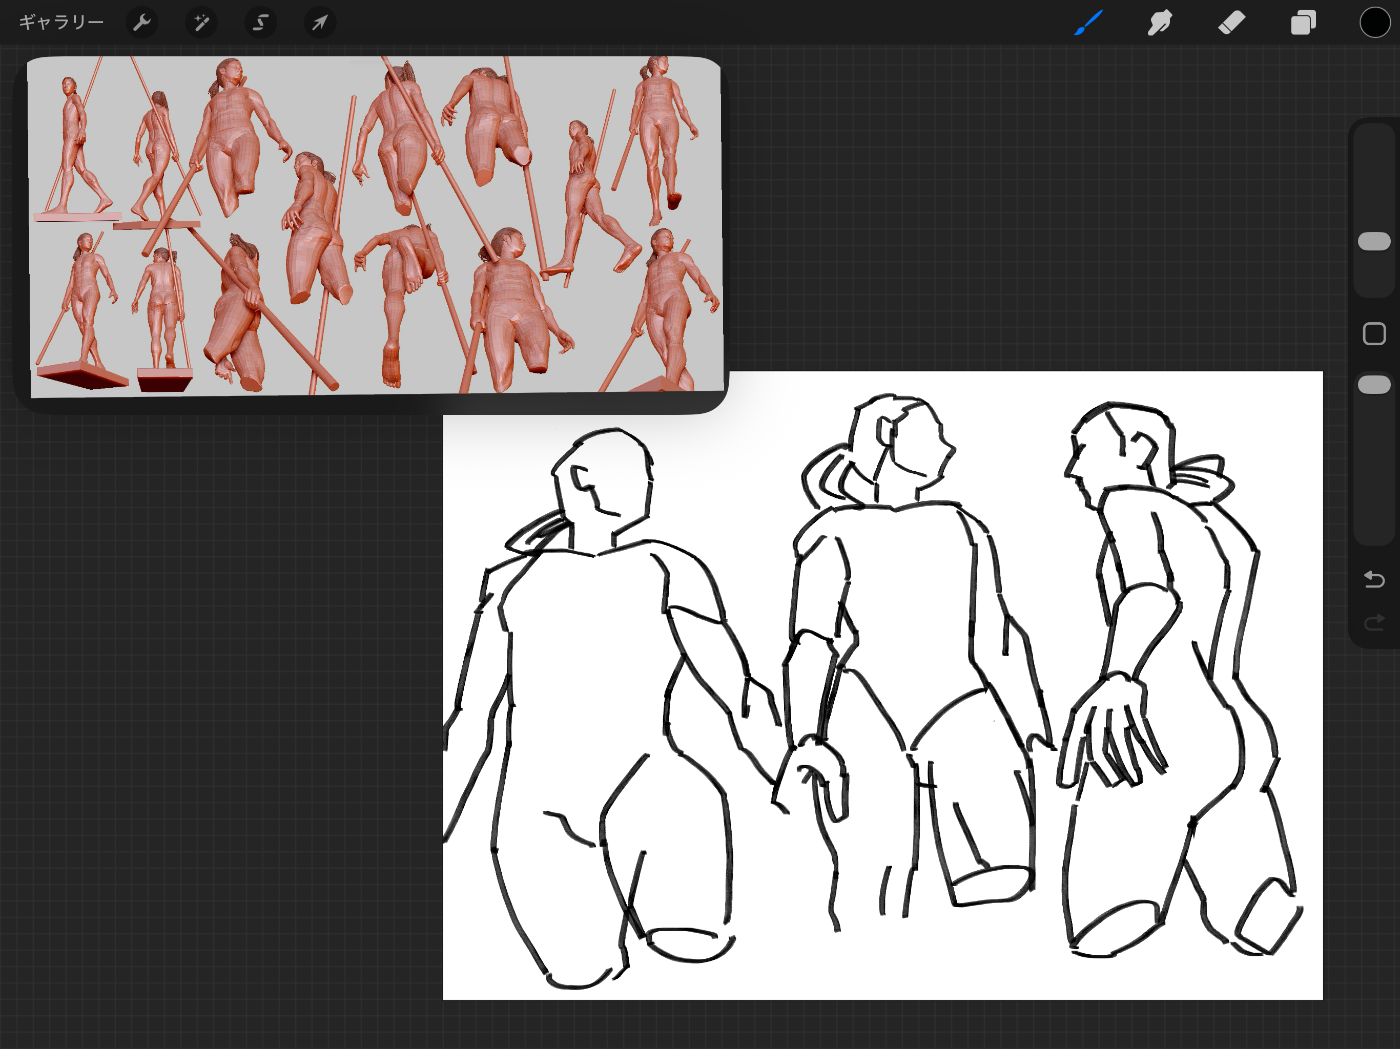The image size is (1400, 1049).
Task: Click the brush opacity slider handle
Action: coord(1374,385)
